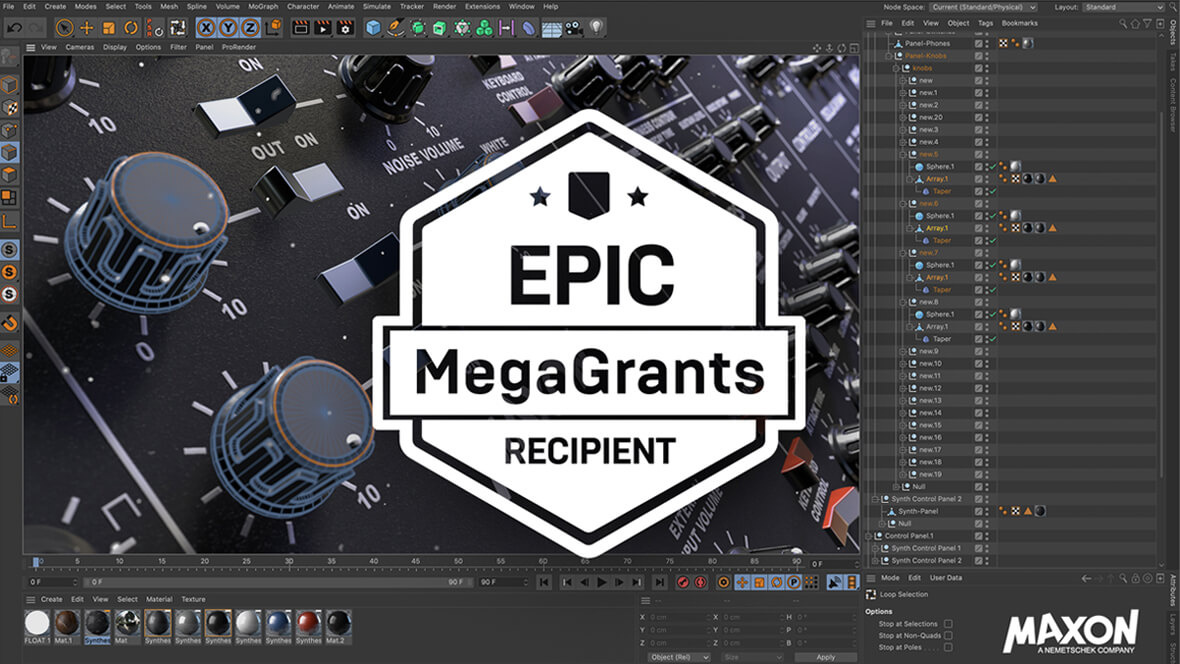Image resolution: width=1180 pixels, height=664 pixels.
Task: Add a Light object from toolbar
Action: (x=596, y=27)
